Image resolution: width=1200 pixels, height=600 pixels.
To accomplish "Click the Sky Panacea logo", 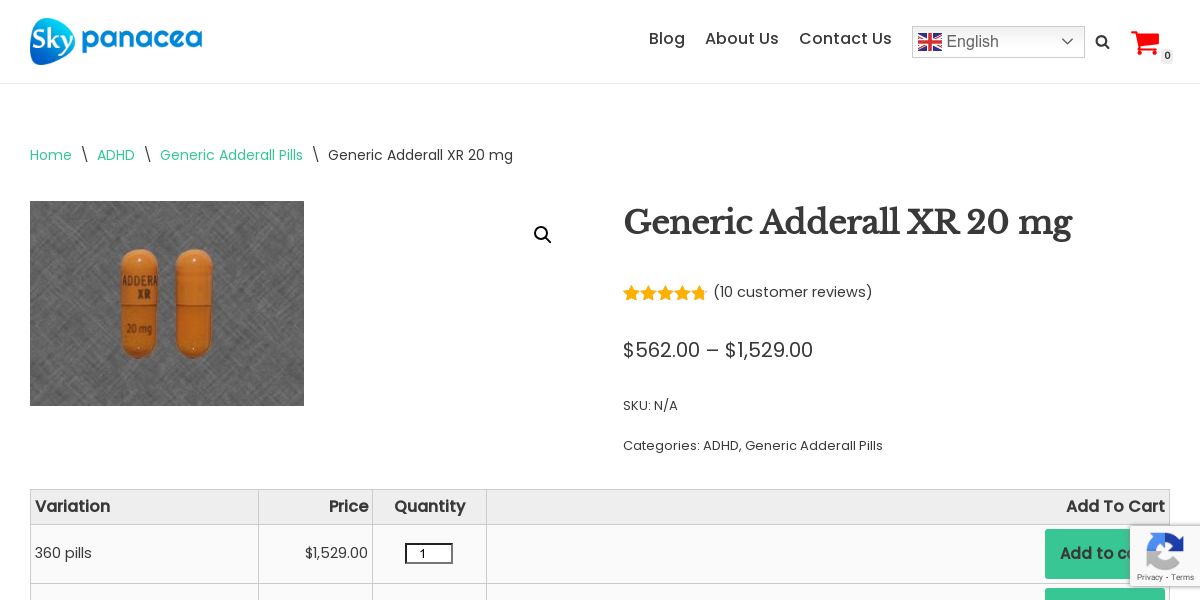I will [116, 41].
